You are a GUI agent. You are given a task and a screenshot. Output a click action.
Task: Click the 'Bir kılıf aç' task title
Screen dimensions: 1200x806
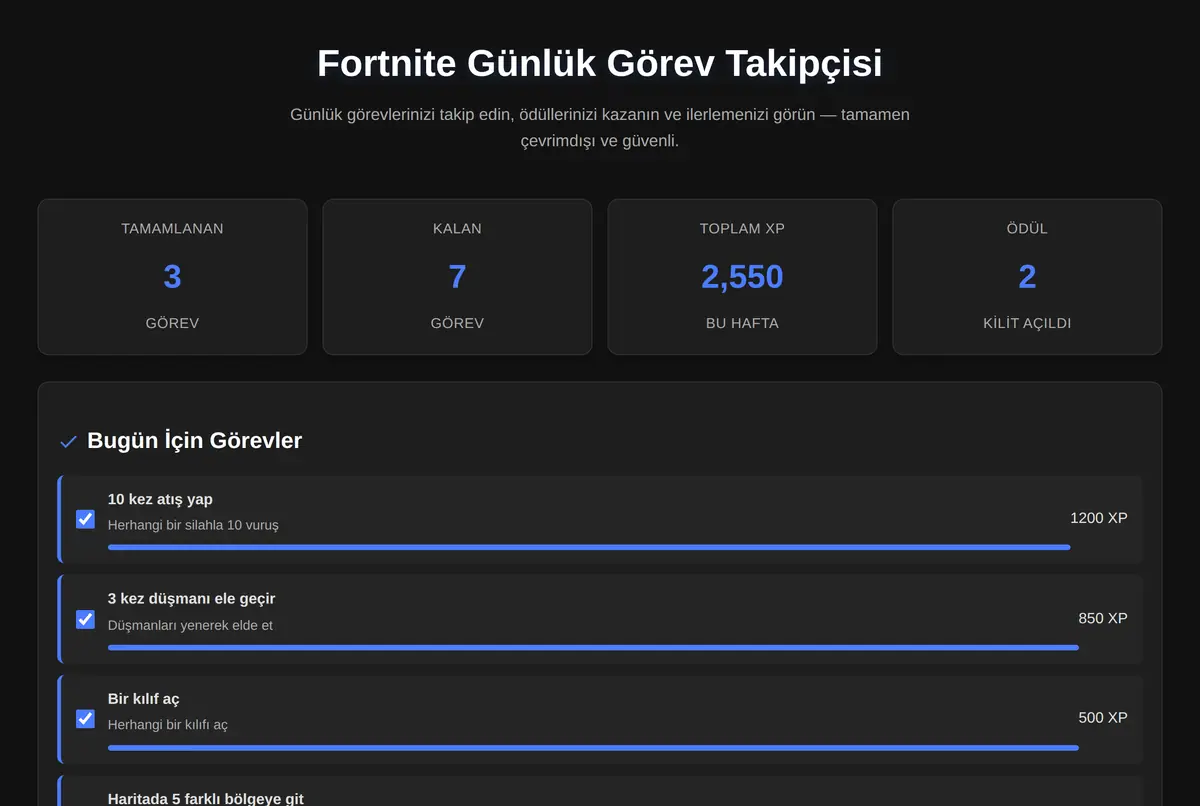pyautogui.click(x=144, y=699)
